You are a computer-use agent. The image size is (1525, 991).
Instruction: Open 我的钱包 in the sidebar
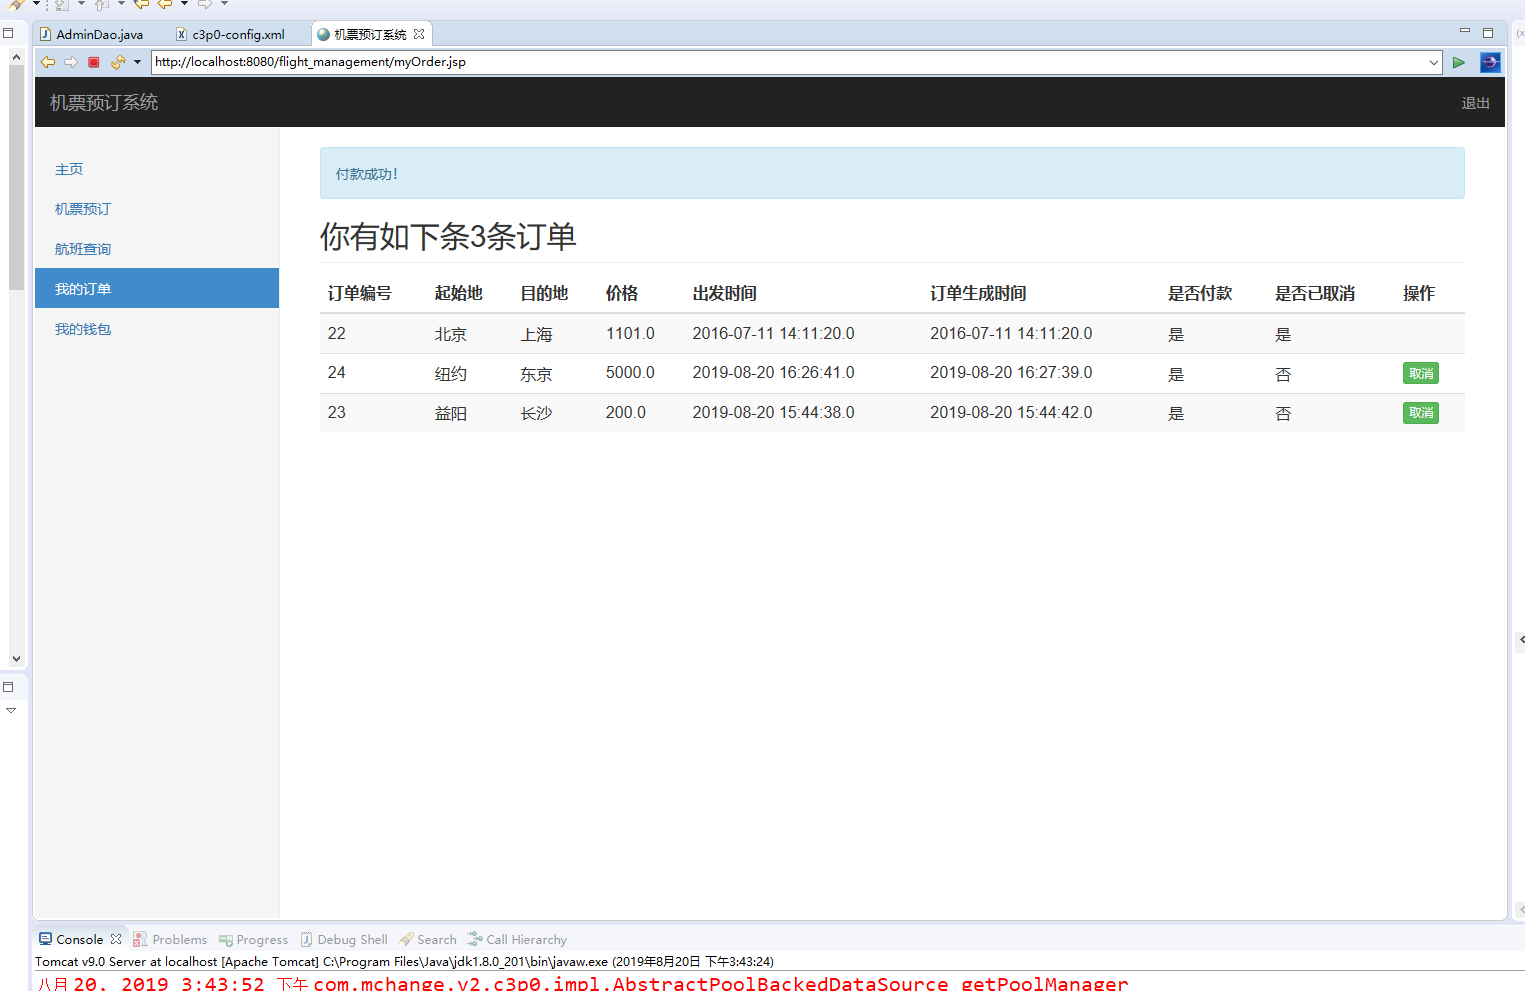tap(83, 329)
